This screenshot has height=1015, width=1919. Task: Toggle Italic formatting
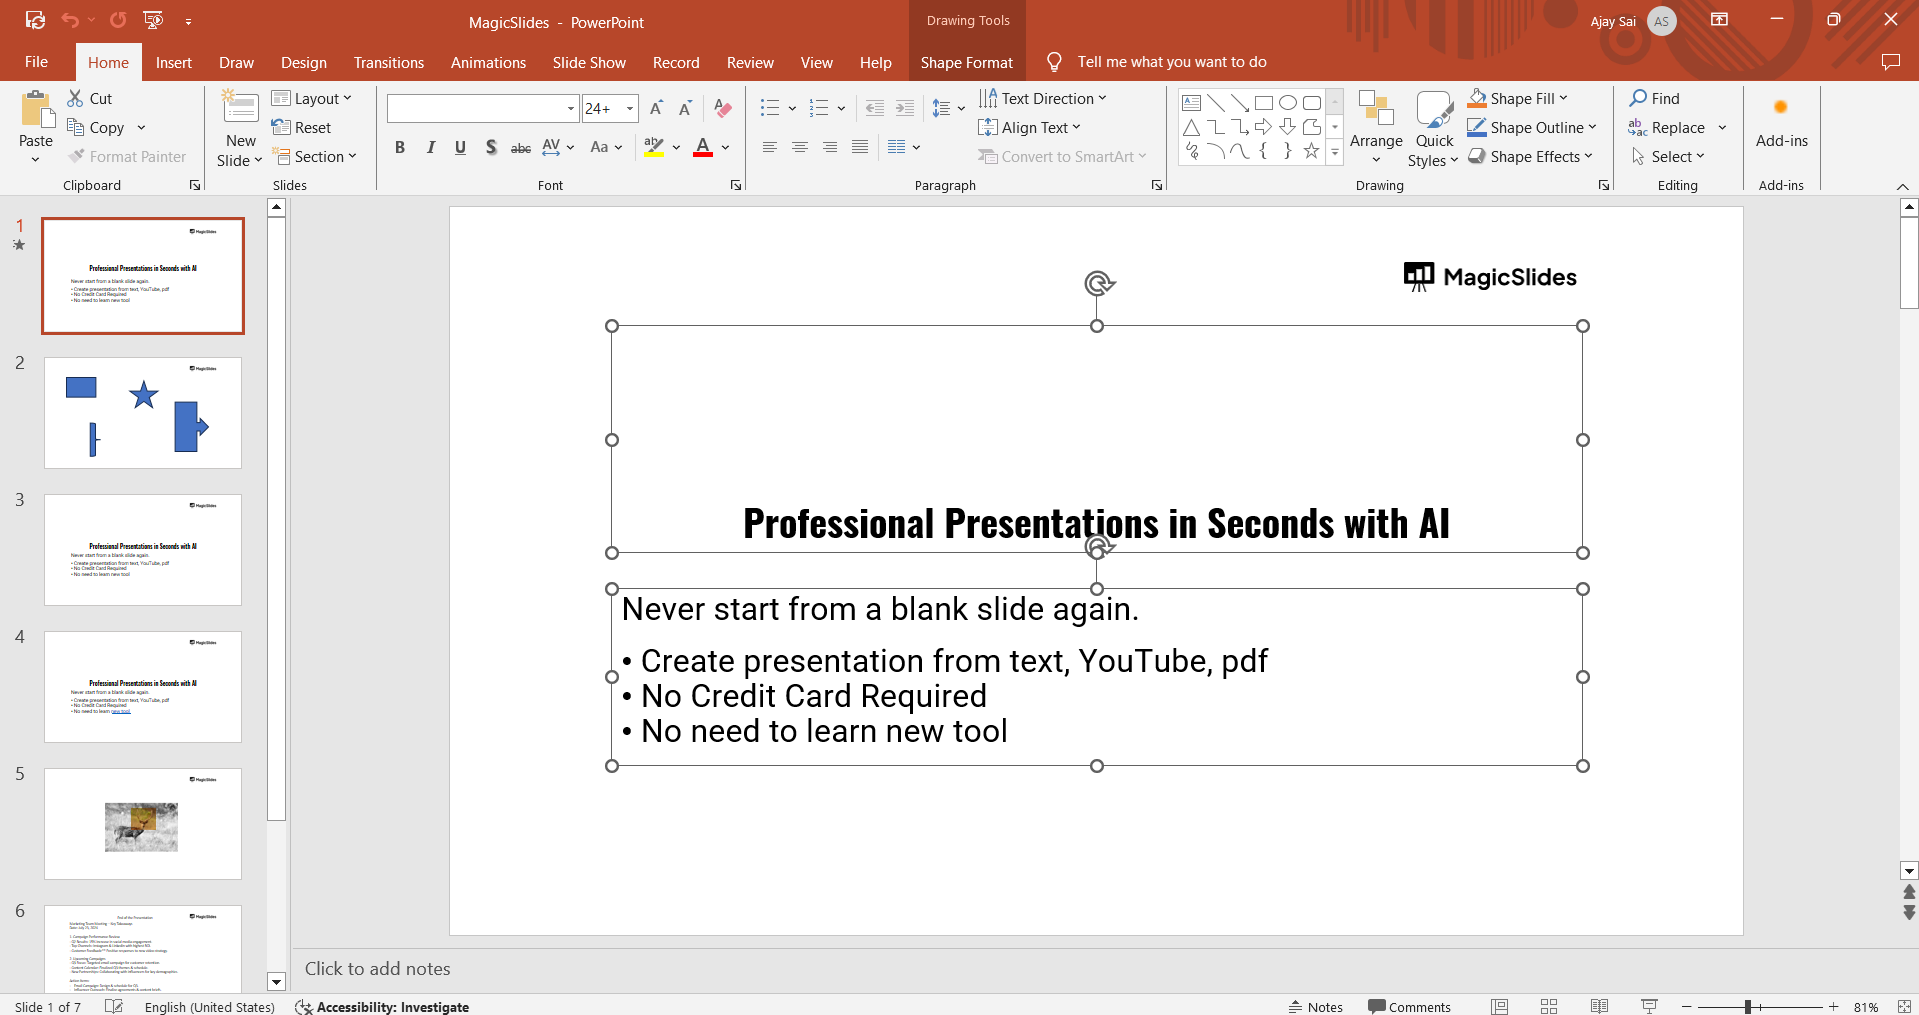point(431,147)
